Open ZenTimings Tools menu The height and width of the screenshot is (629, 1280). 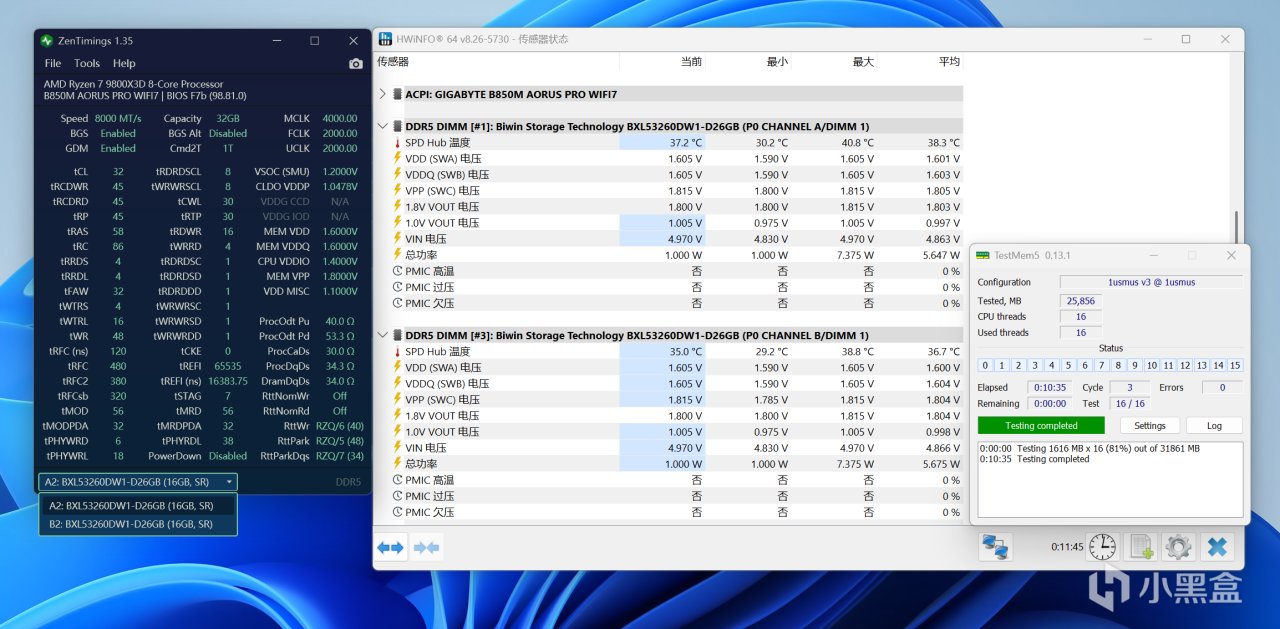[87, 63]
